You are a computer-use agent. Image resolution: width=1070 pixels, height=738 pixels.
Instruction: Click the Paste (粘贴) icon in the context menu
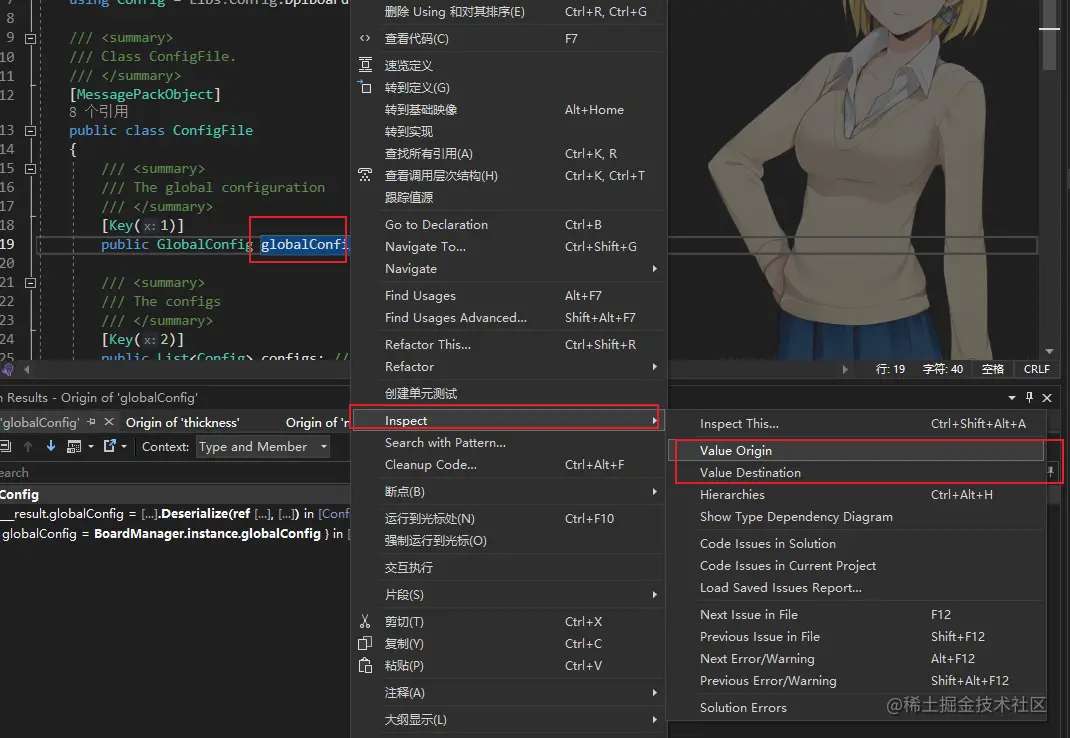point(365,665)
